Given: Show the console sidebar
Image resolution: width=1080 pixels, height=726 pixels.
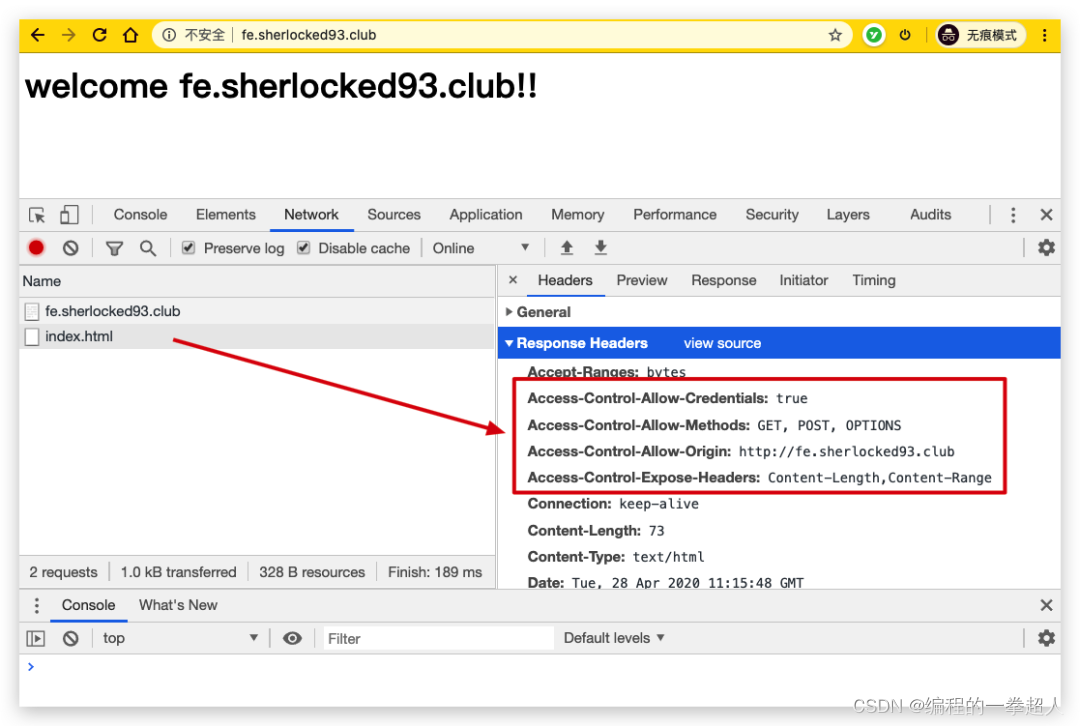Looking at the screenshot, I should (36, 639).
